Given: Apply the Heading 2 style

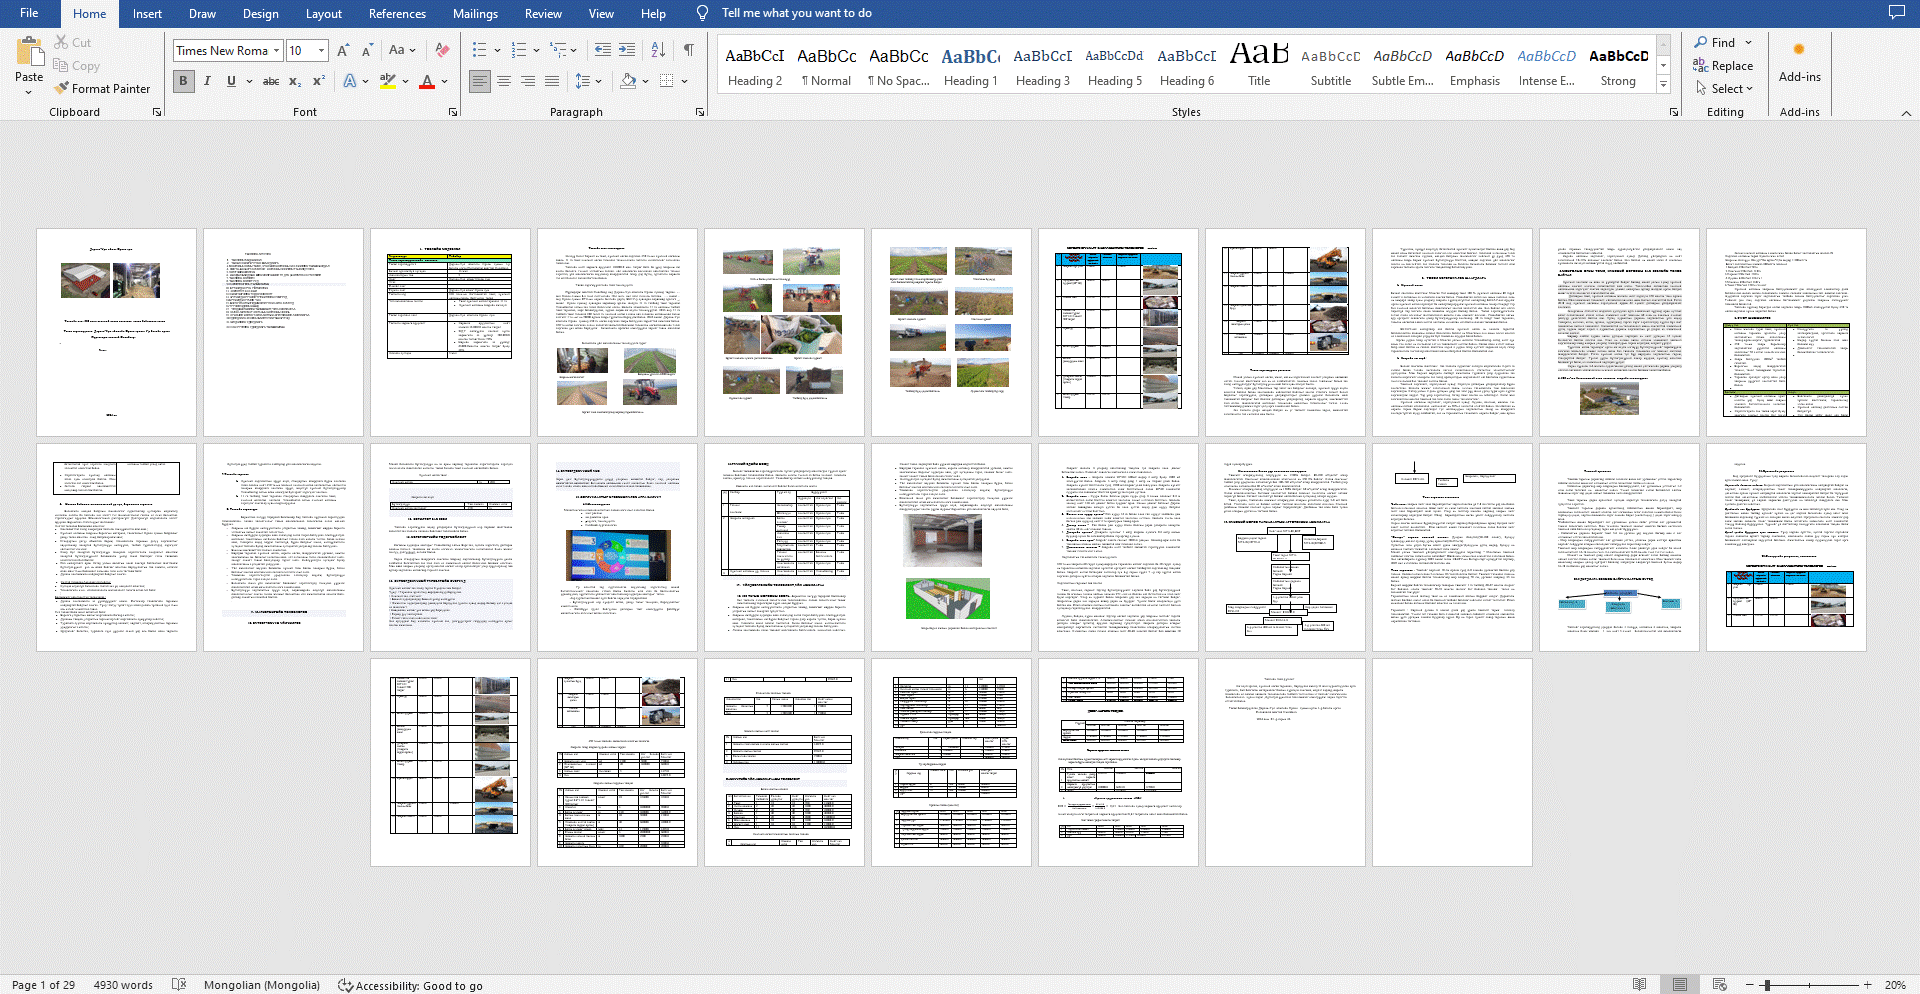Looking at the screenshot, I should 755,66.
